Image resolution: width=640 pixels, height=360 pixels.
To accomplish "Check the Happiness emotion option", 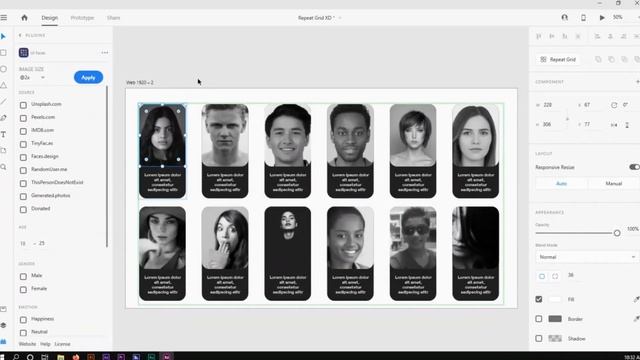I will tap(23, 320).
